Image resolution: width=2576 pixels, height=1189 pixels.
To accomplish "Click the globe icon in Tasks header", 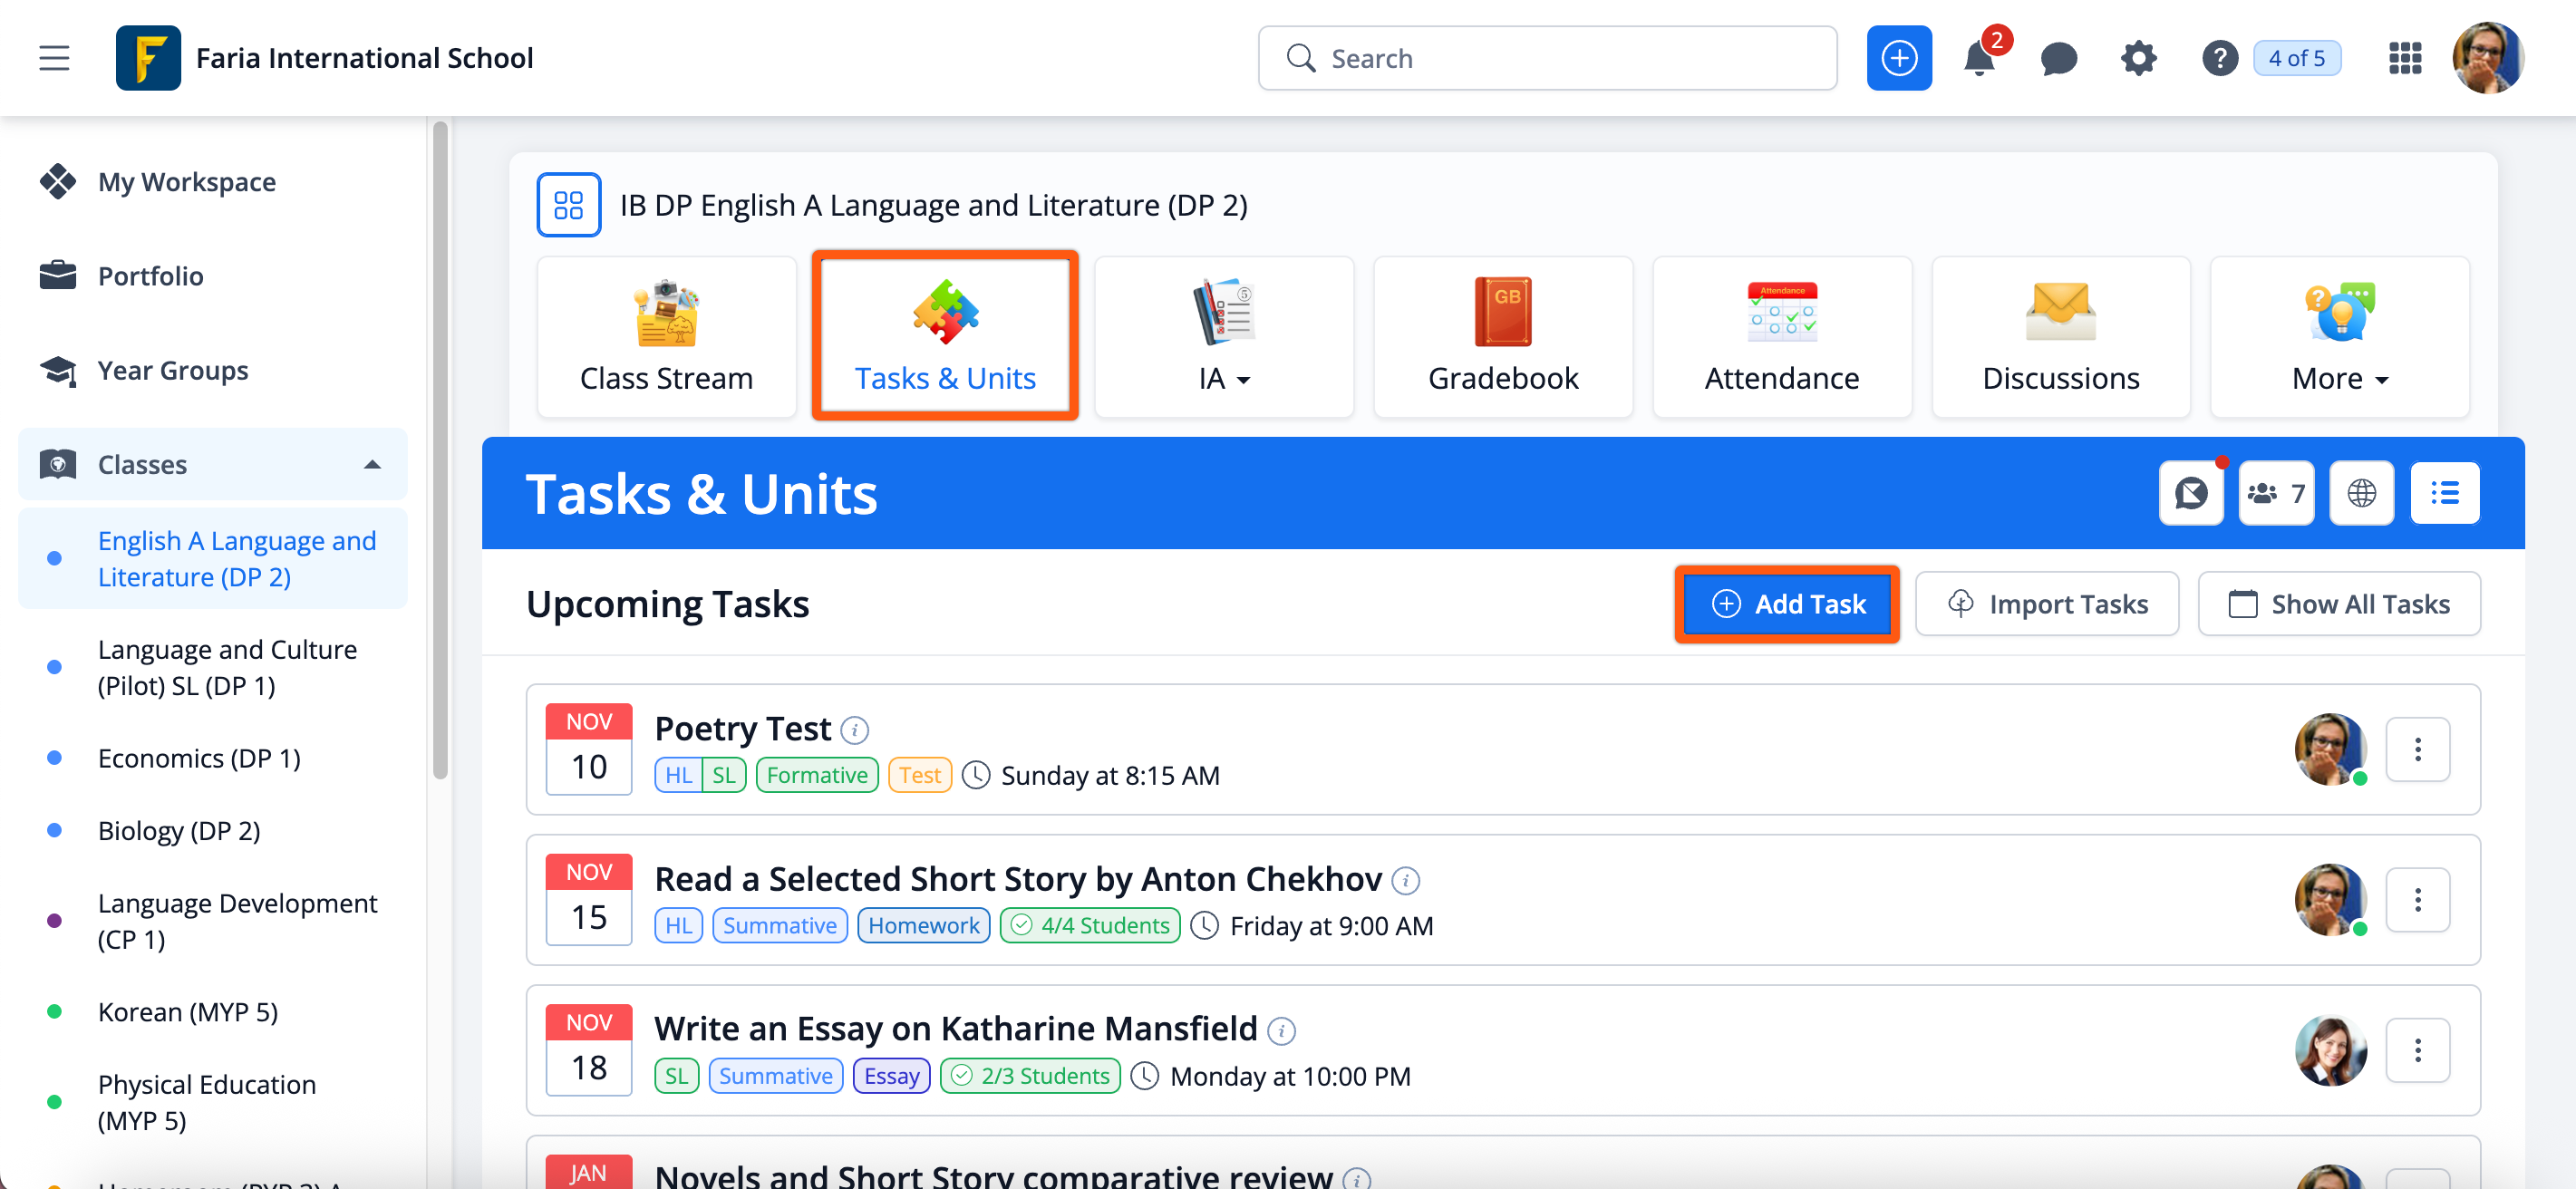I will (x=2361, y=493).
